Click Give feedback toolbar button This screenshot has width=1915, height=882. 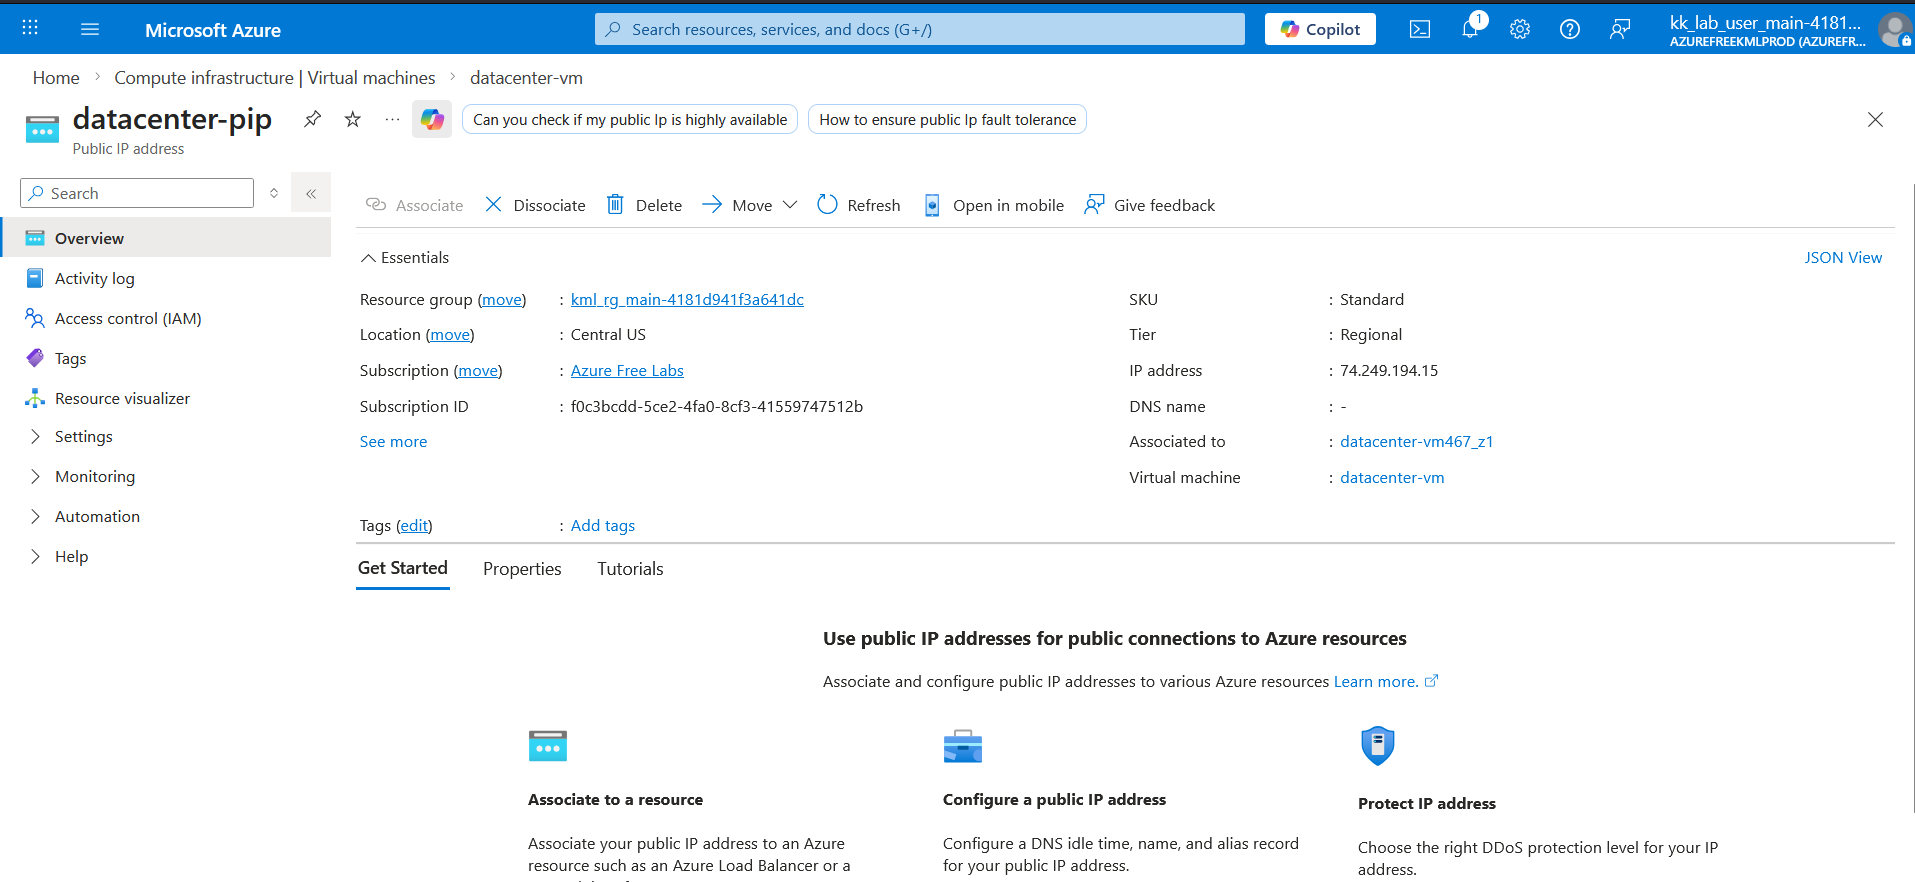tap(1150, 205)
